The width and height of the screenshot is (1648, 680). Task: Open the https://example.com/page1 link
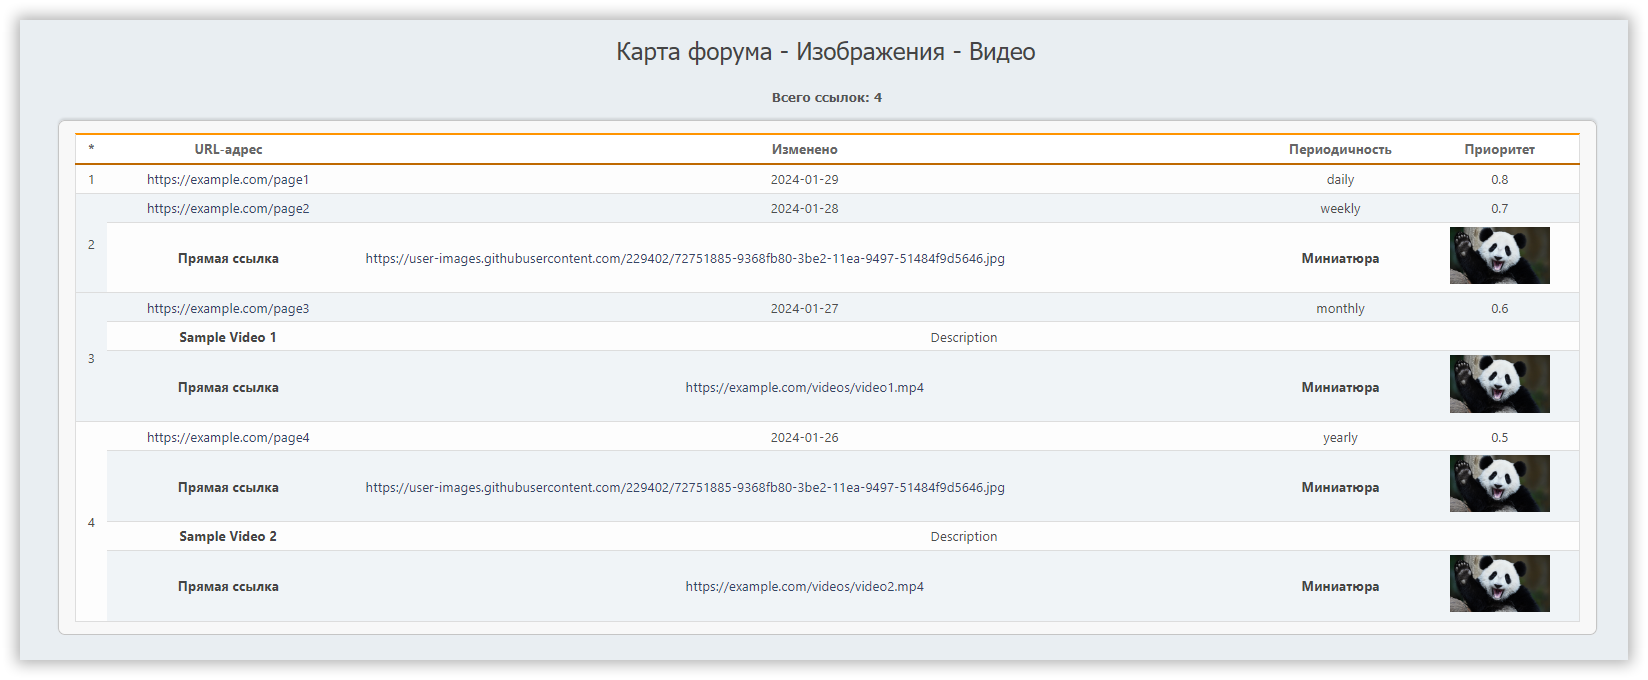[228, 180]
